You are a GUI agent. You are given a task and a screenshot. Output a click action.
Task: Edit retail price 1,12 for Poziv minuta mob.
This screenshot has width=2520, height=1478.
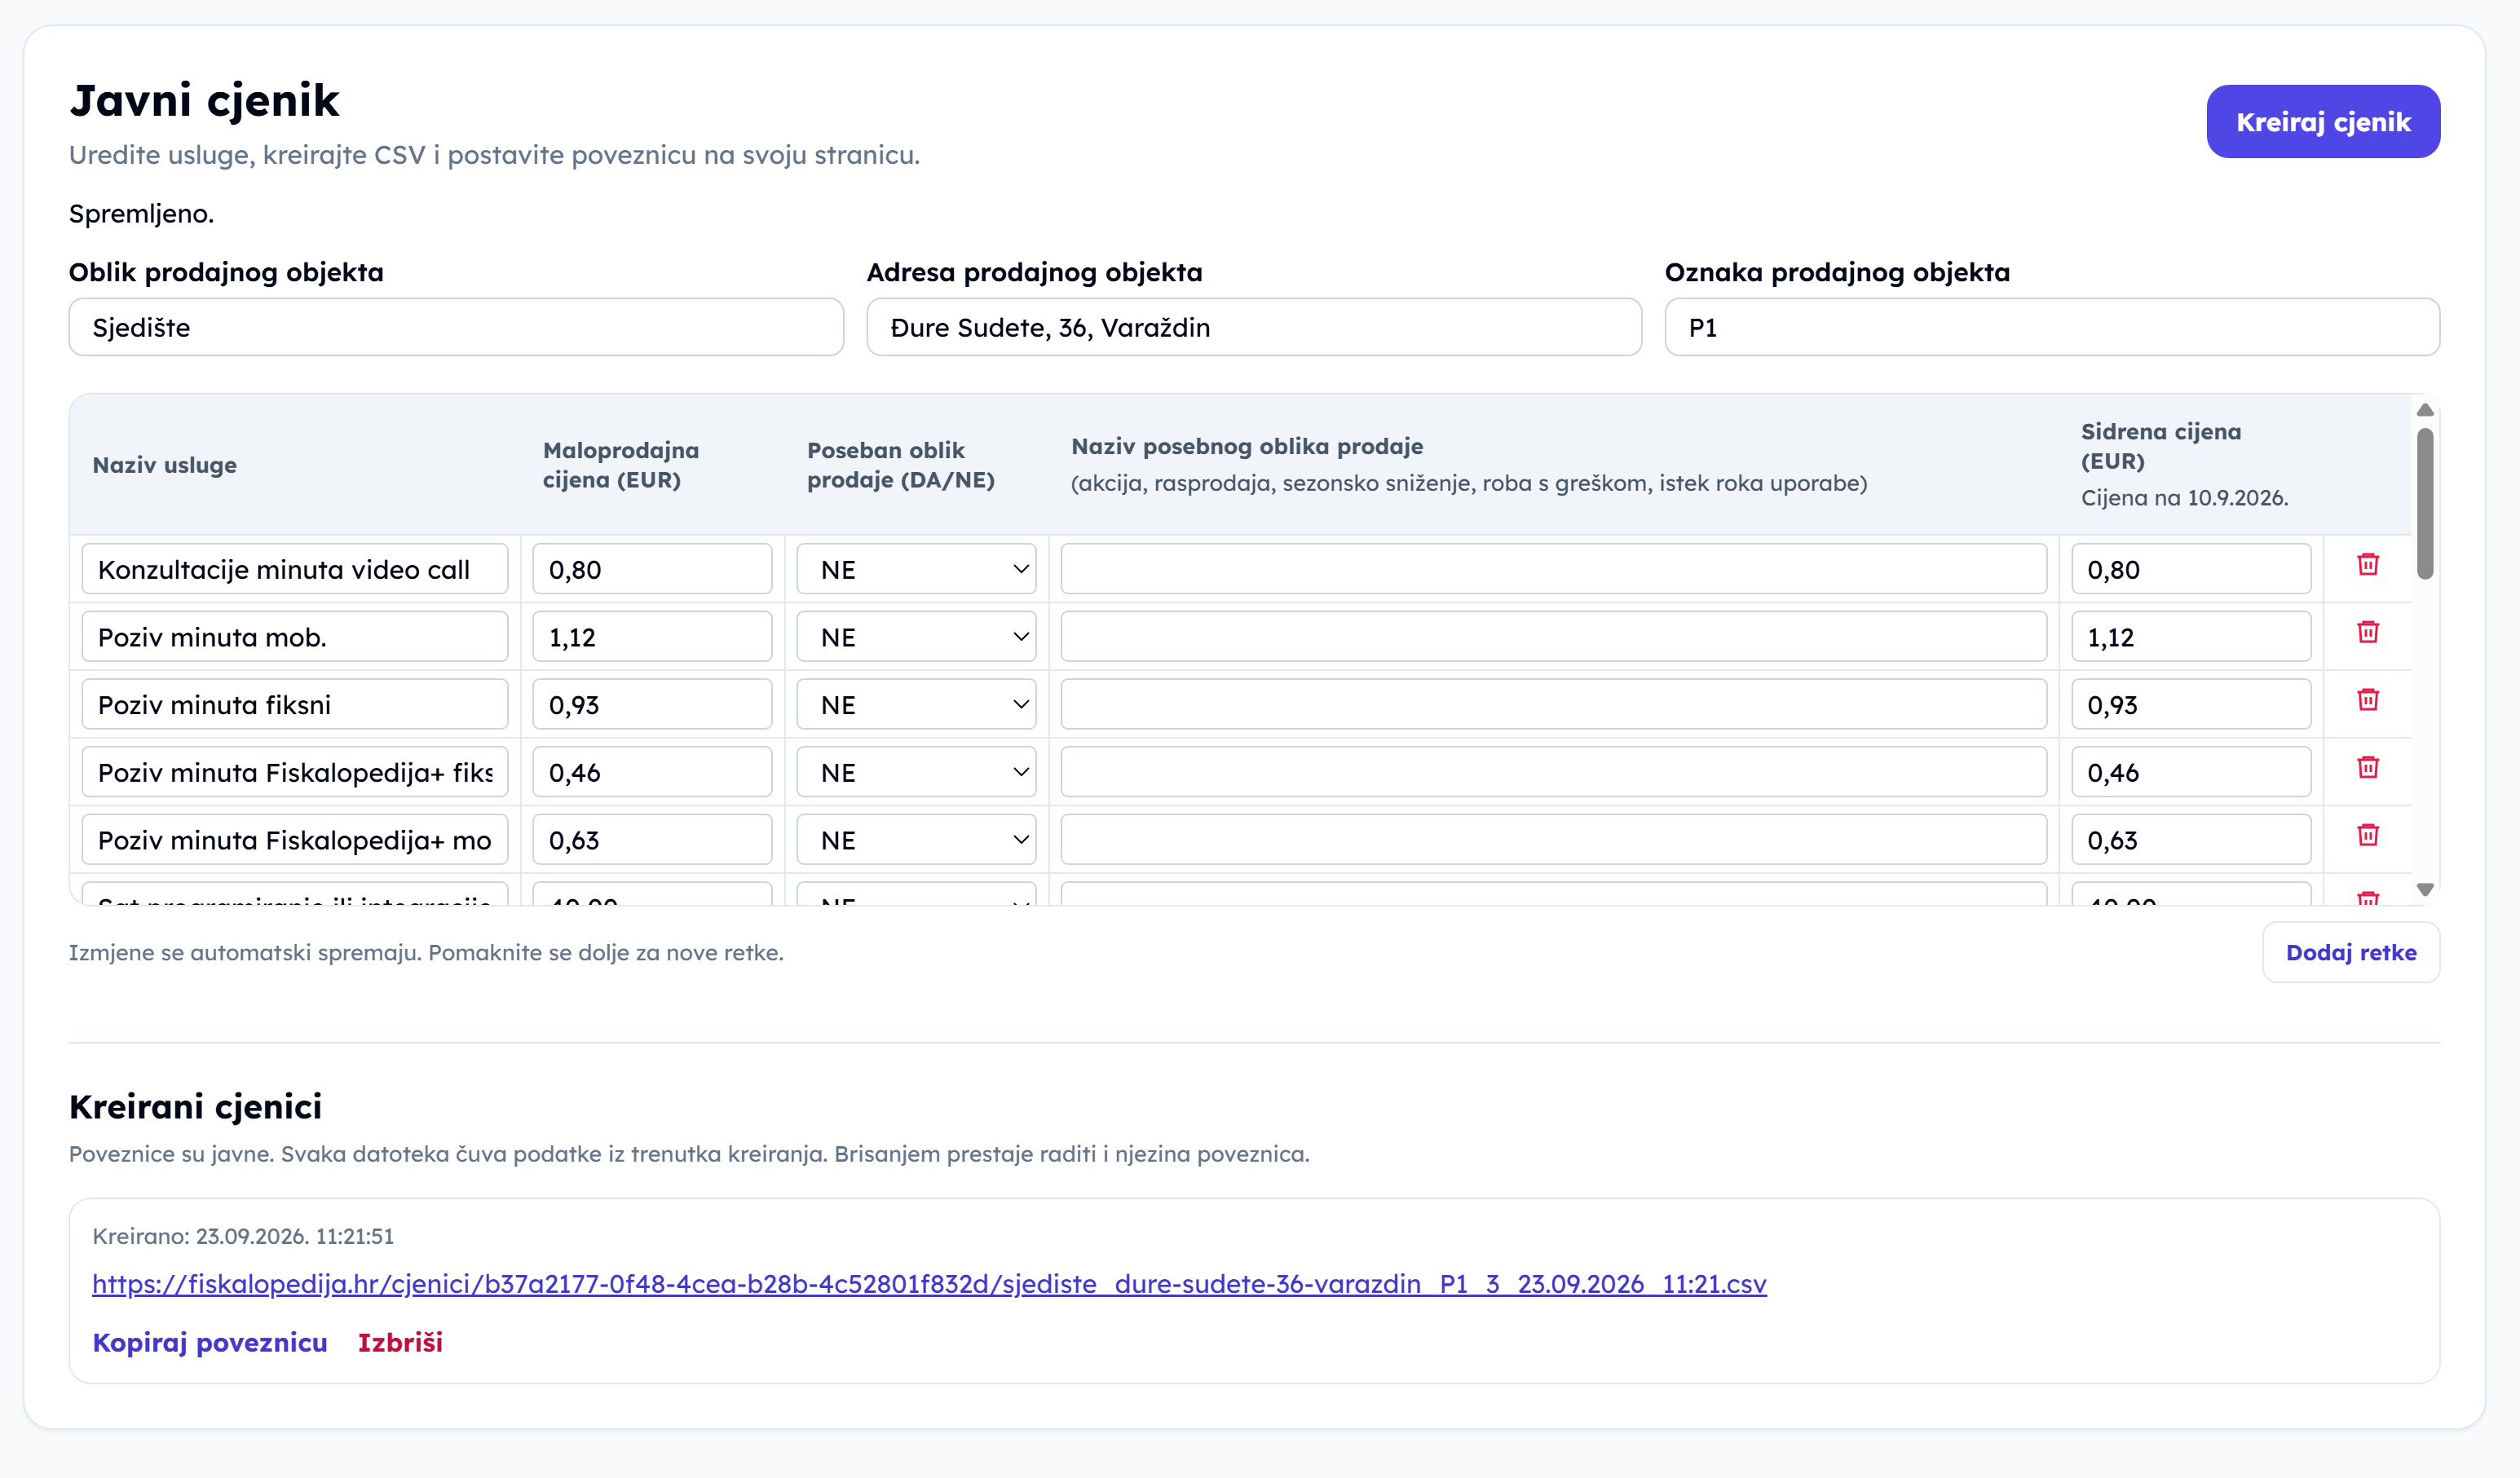pyautogui.click(x=652, y=637)
